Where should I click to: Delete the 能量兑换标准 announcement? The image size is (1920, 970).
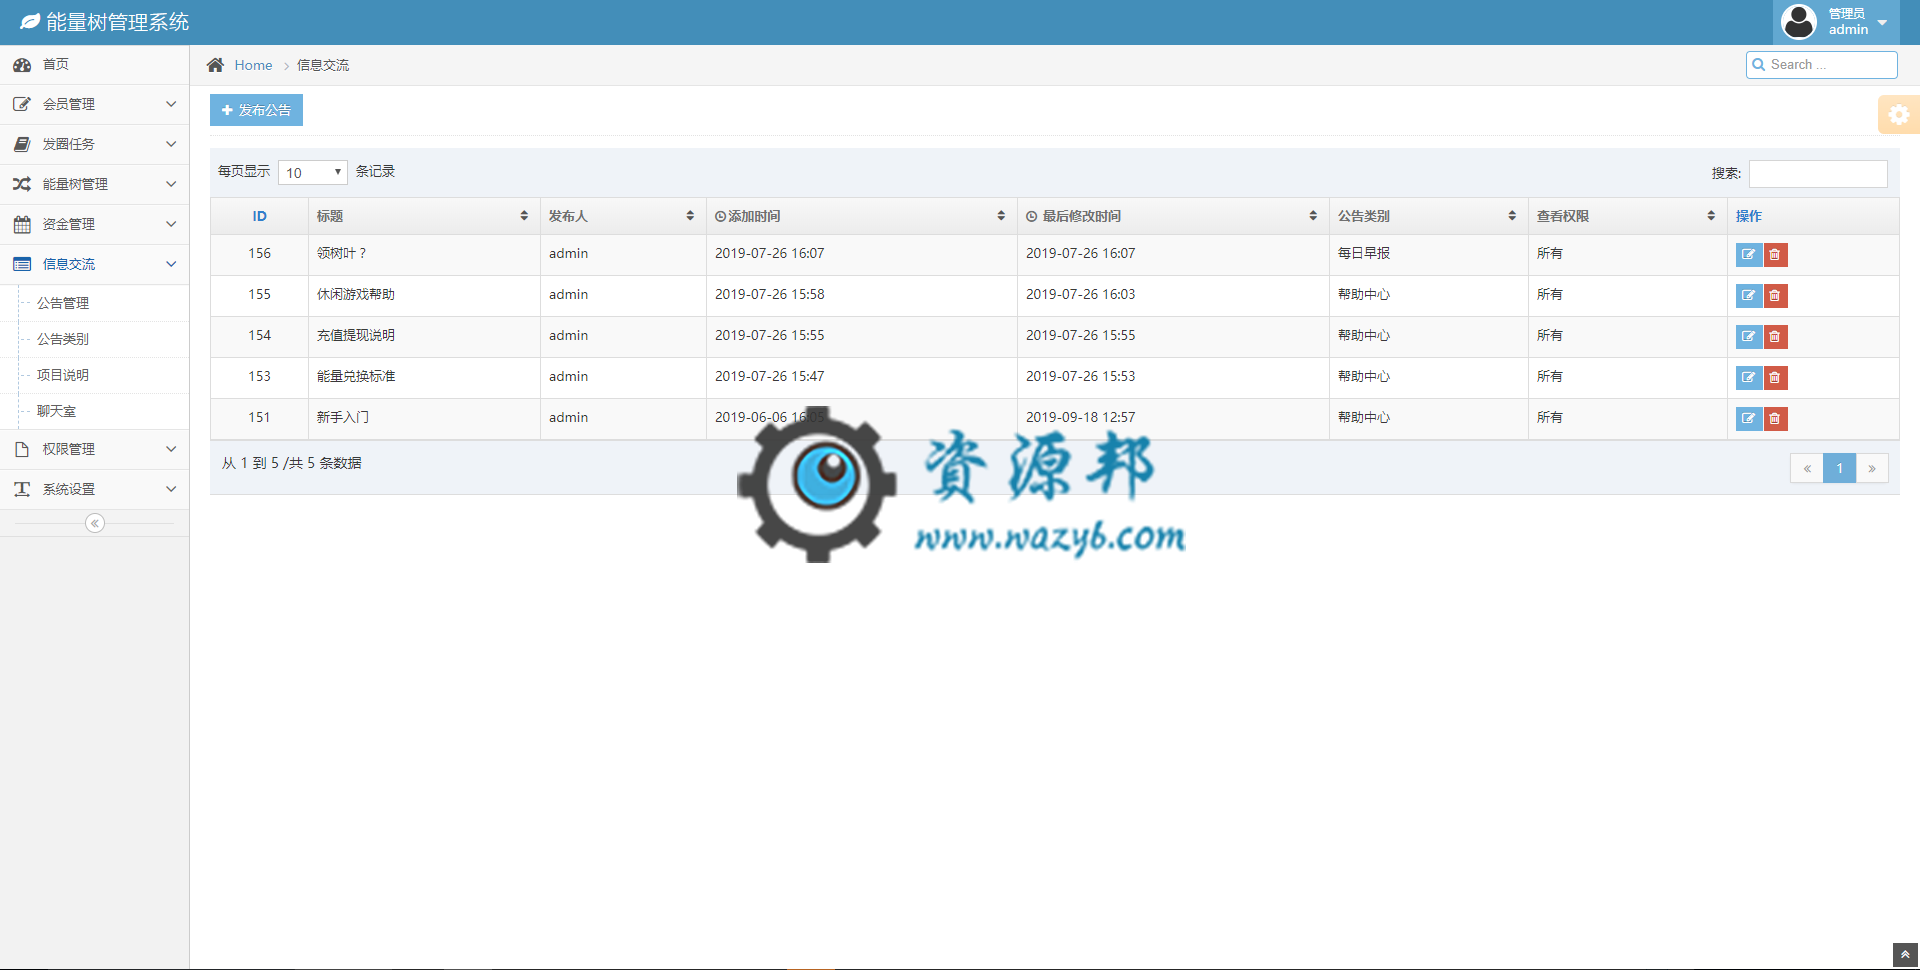(1775, 378)
